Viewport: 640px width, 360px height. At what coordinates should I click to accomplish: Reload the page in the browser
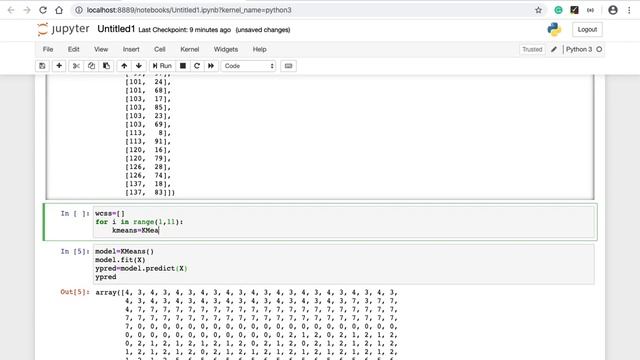[43, 10]
